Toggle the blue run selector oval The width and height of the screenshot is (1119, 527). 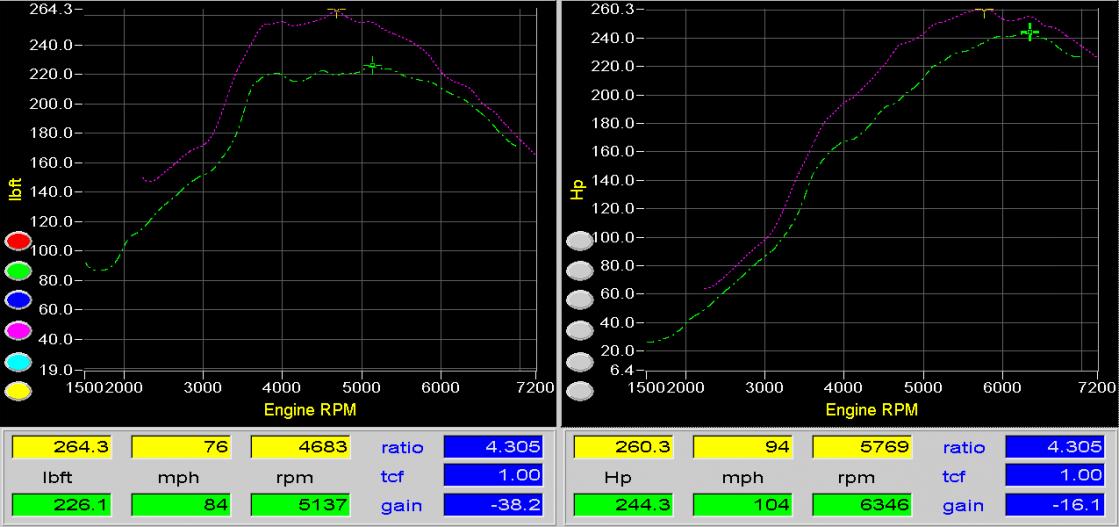[20, 301]
